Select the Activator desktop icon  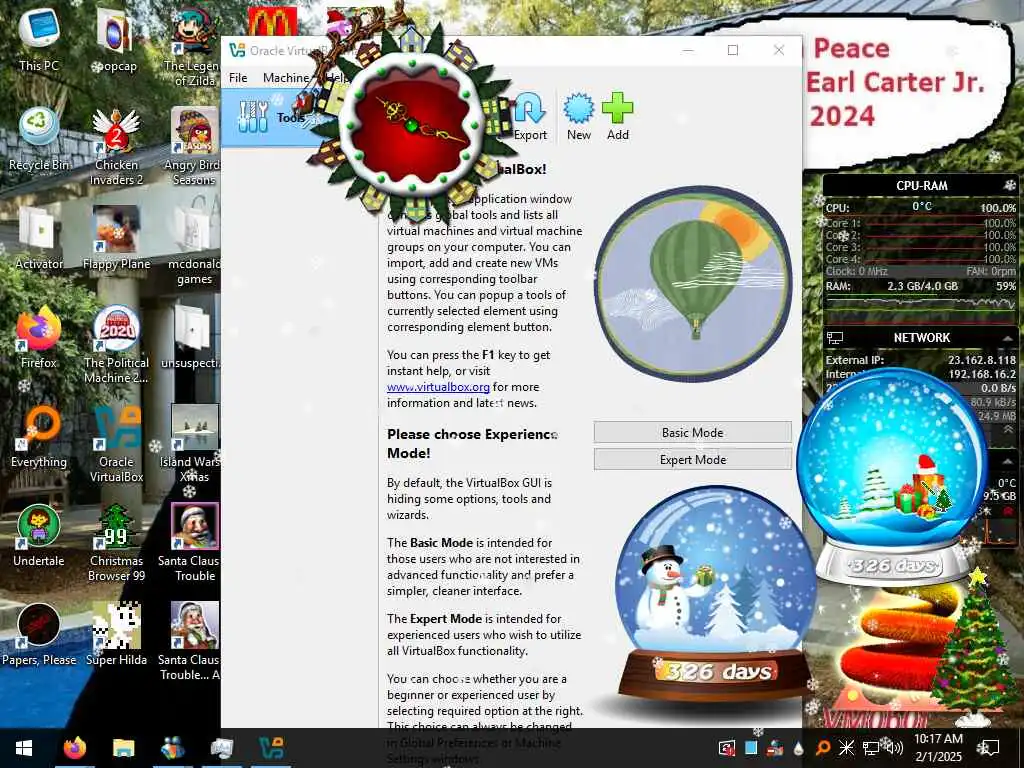(x=39, y=237)
